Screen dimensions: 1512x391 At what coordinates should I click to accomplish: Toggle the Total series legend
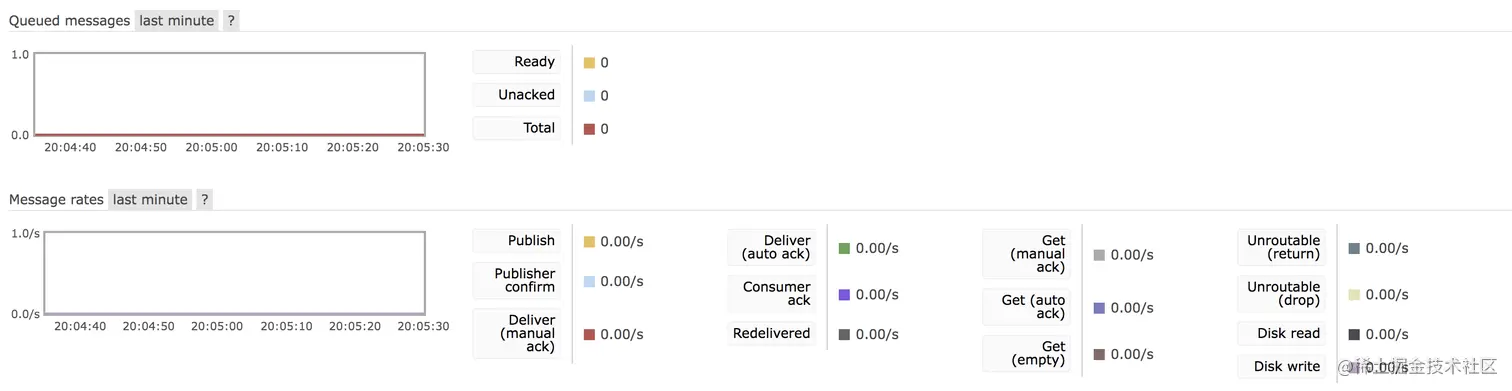(x=516, y=128)
